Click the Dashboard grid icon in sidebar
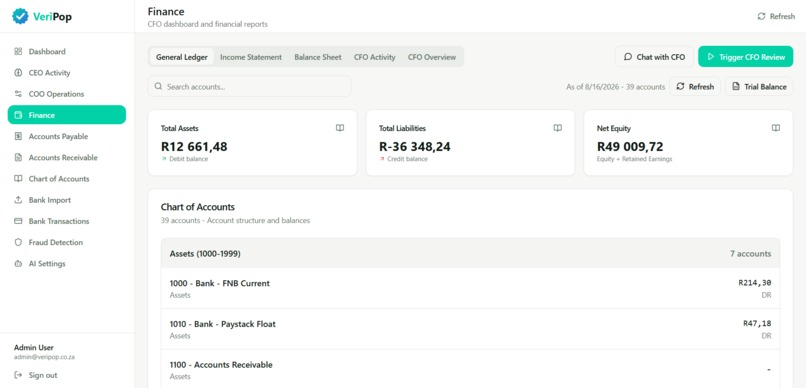Viewport: 806px width, 388px height. click(19, 51)
